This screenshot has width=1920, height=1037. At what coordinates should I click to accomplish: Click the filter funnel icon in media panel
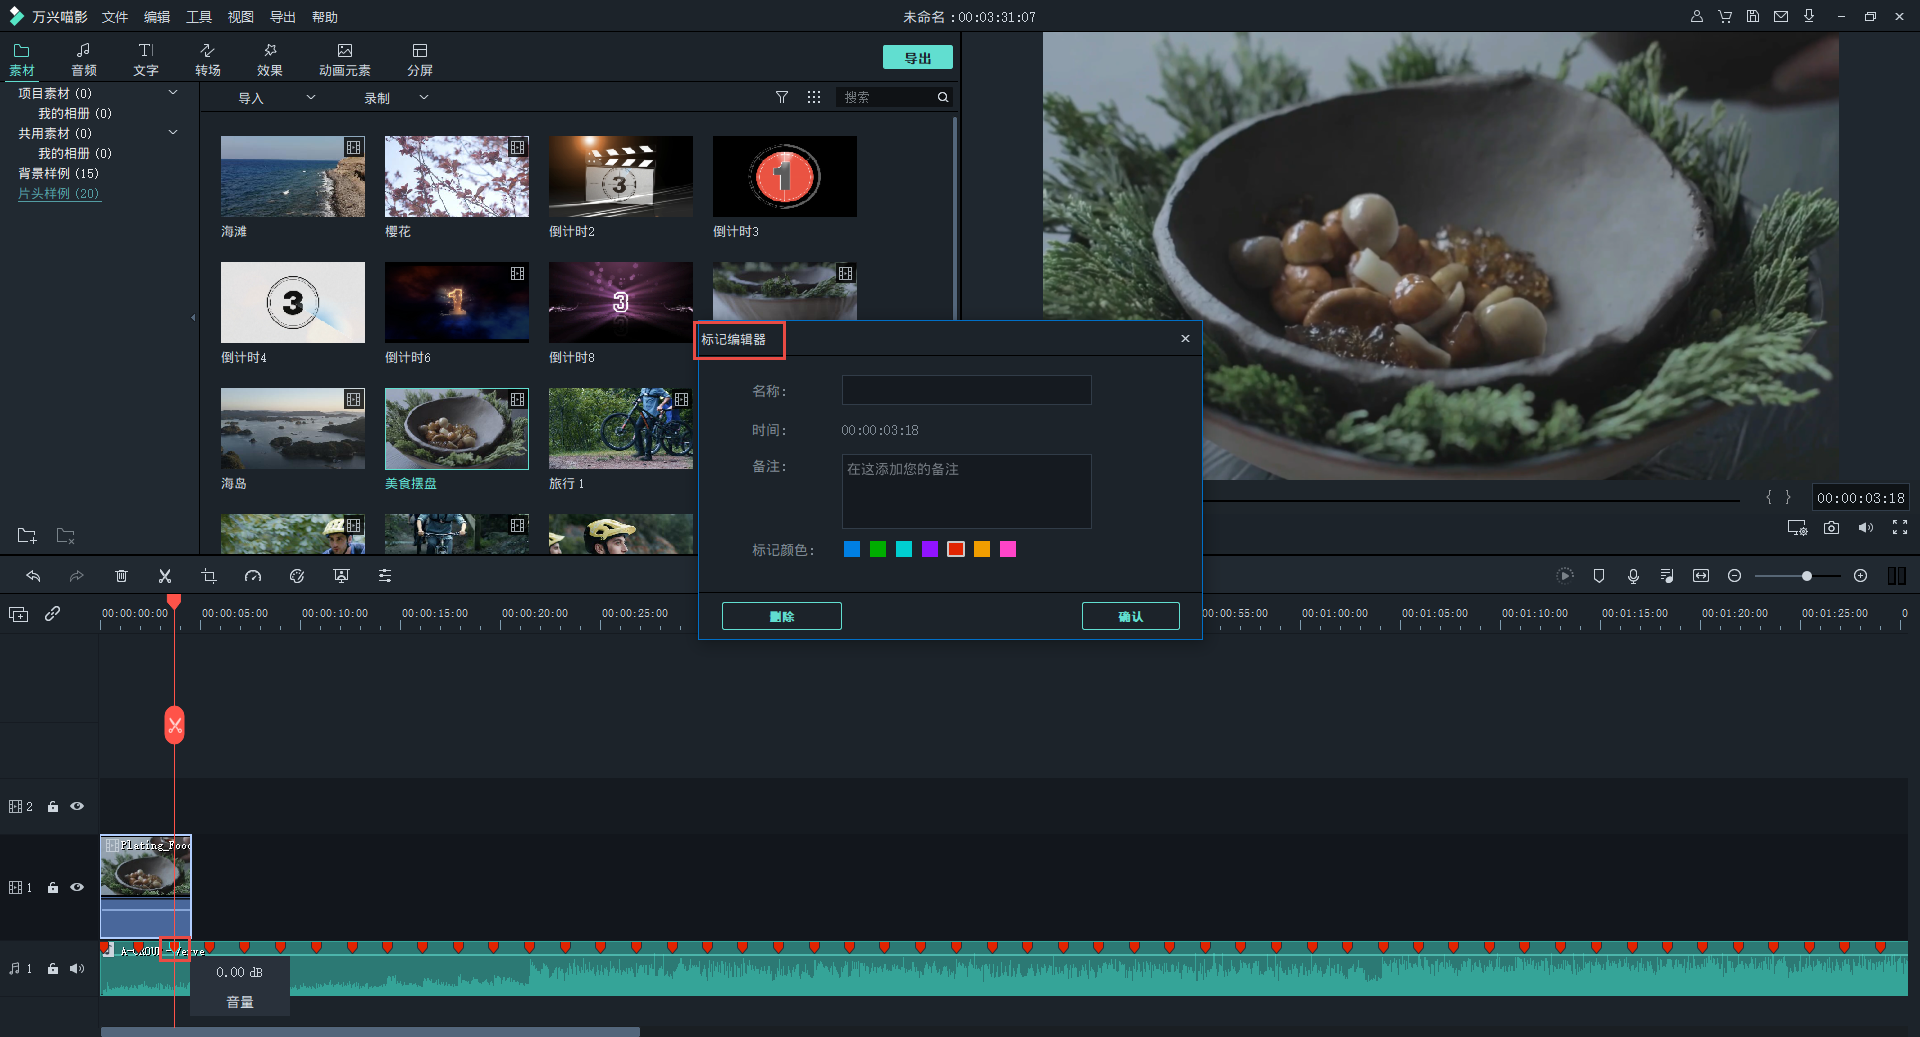pyautogui.click(x=782, y=97)
